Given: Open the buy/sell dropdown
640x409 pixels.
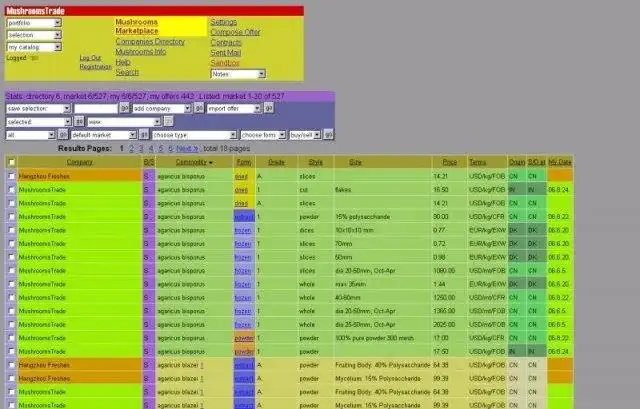Looking at the screenshot, I should 305,135.
